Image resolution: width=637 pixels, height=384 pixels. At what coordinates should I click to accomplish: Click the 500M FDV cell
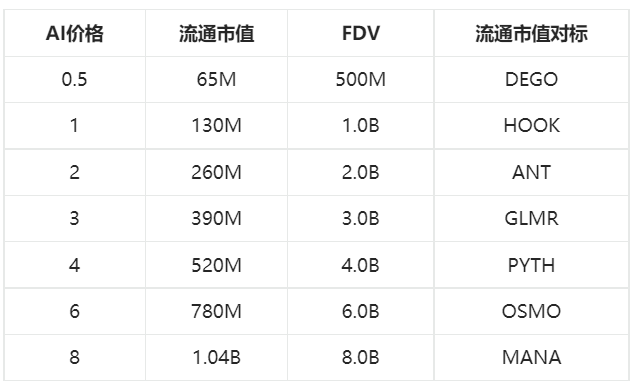tap(361, 79)
